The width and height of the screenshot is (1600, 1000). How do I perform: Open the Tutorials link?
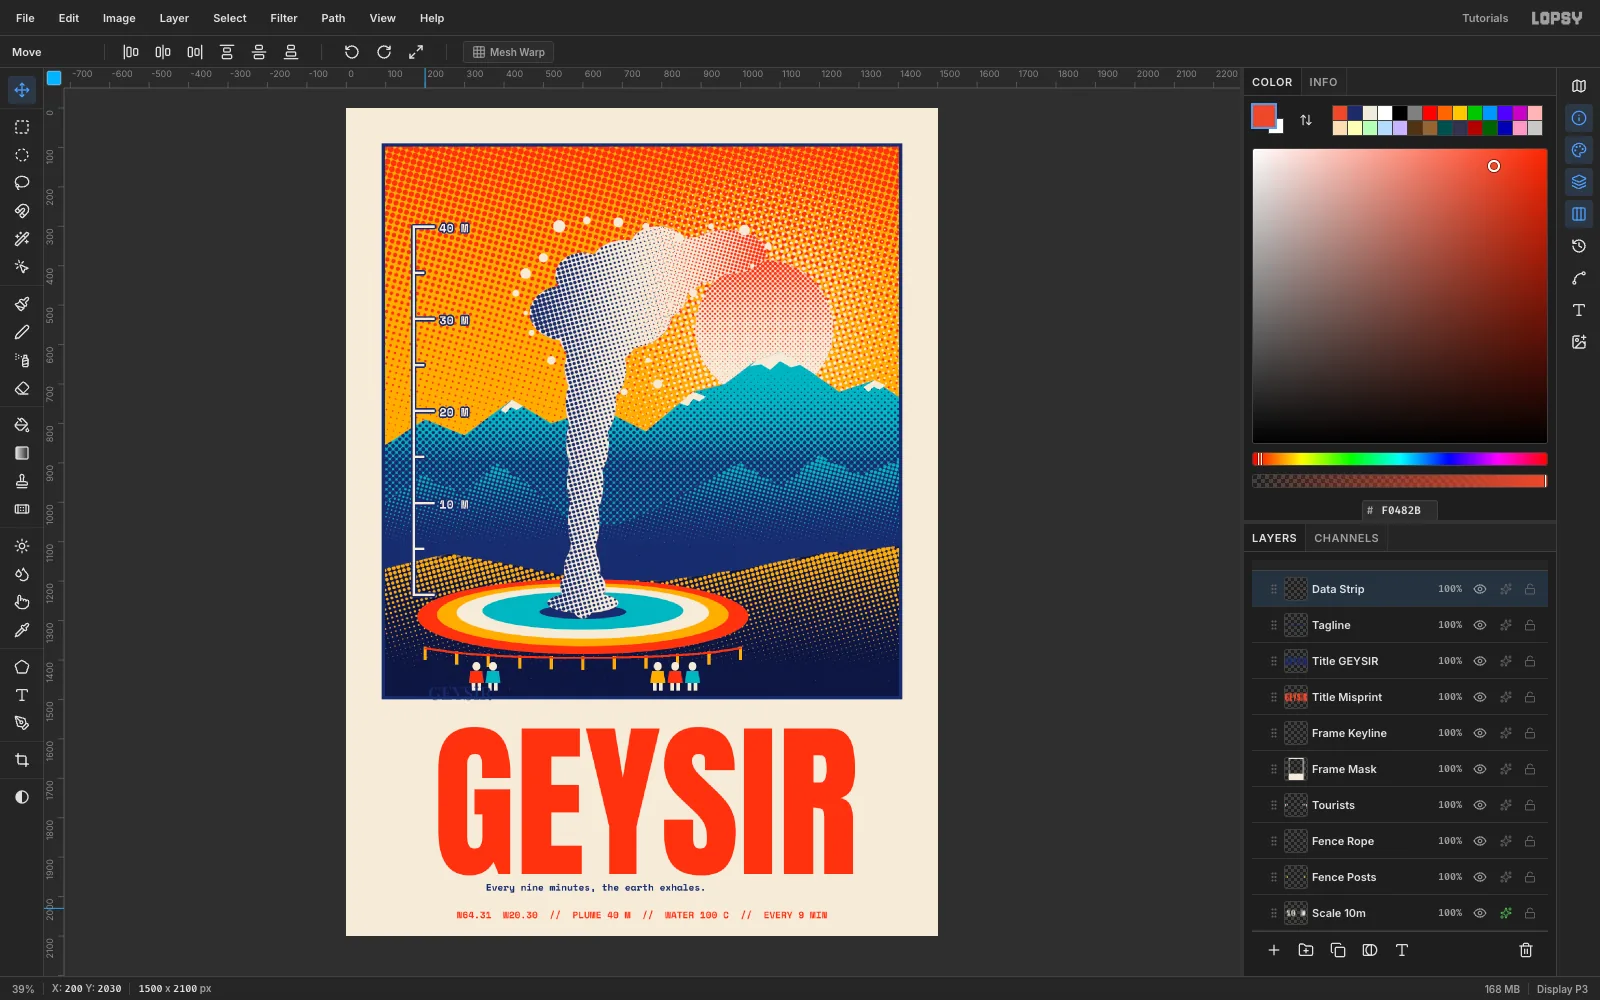click(1485, 18)
